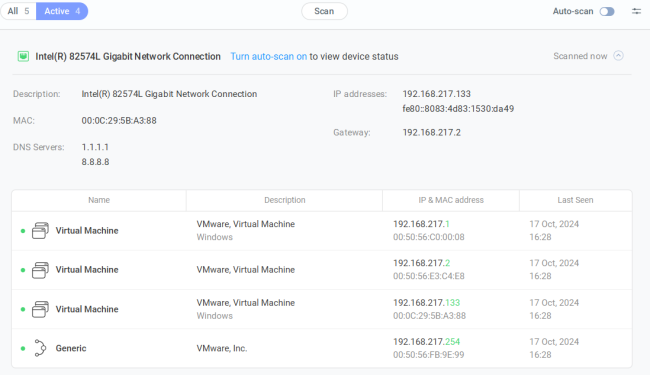Click the virtual machine icon for 192.168.217.133
650x375 pixels.
pyautogui.click(x=40, y=309)
